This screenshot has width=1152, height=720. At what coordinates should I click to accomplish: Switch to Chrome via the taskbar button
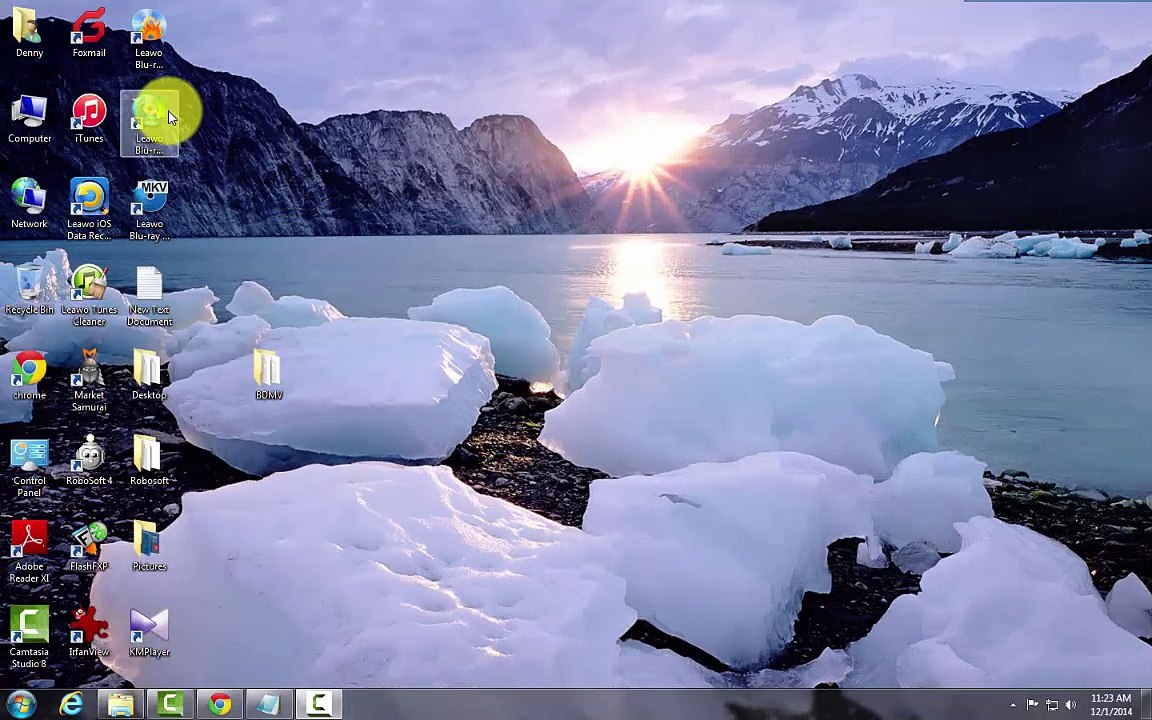[x=219, y=704]
